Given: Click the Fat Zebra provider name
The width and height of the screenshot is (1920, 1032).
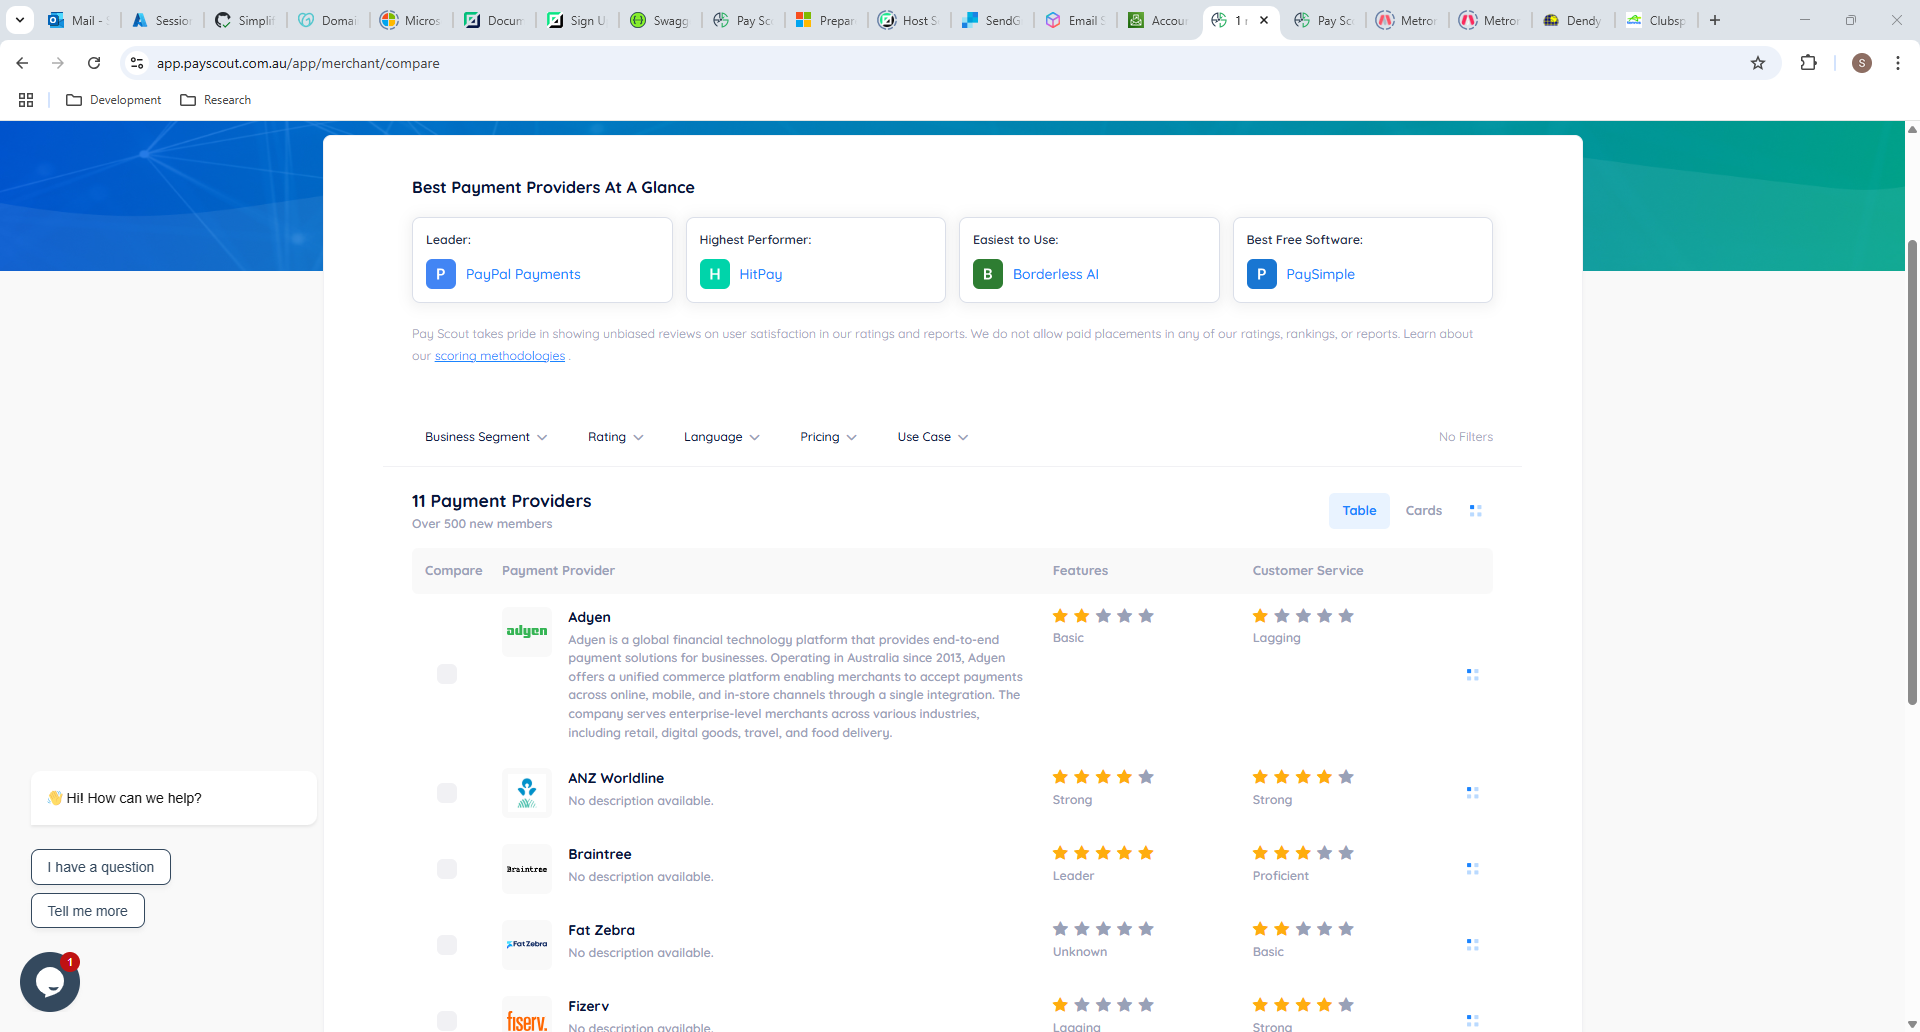Looking at the screenshot, I should coord(601,930).
